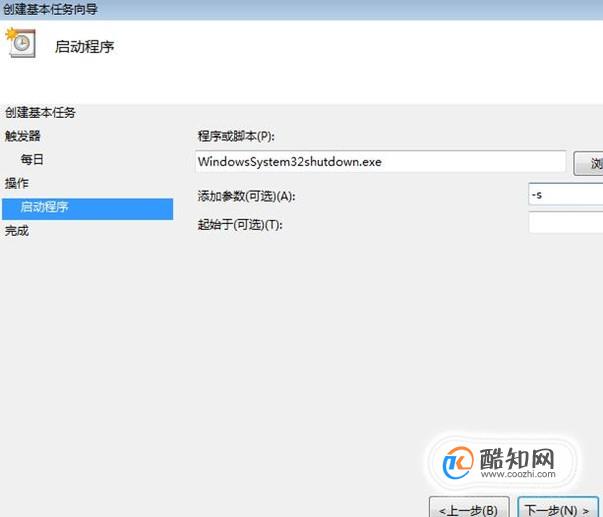
Task: Click the add arguments field containing -s
Action: pos(566,195)
